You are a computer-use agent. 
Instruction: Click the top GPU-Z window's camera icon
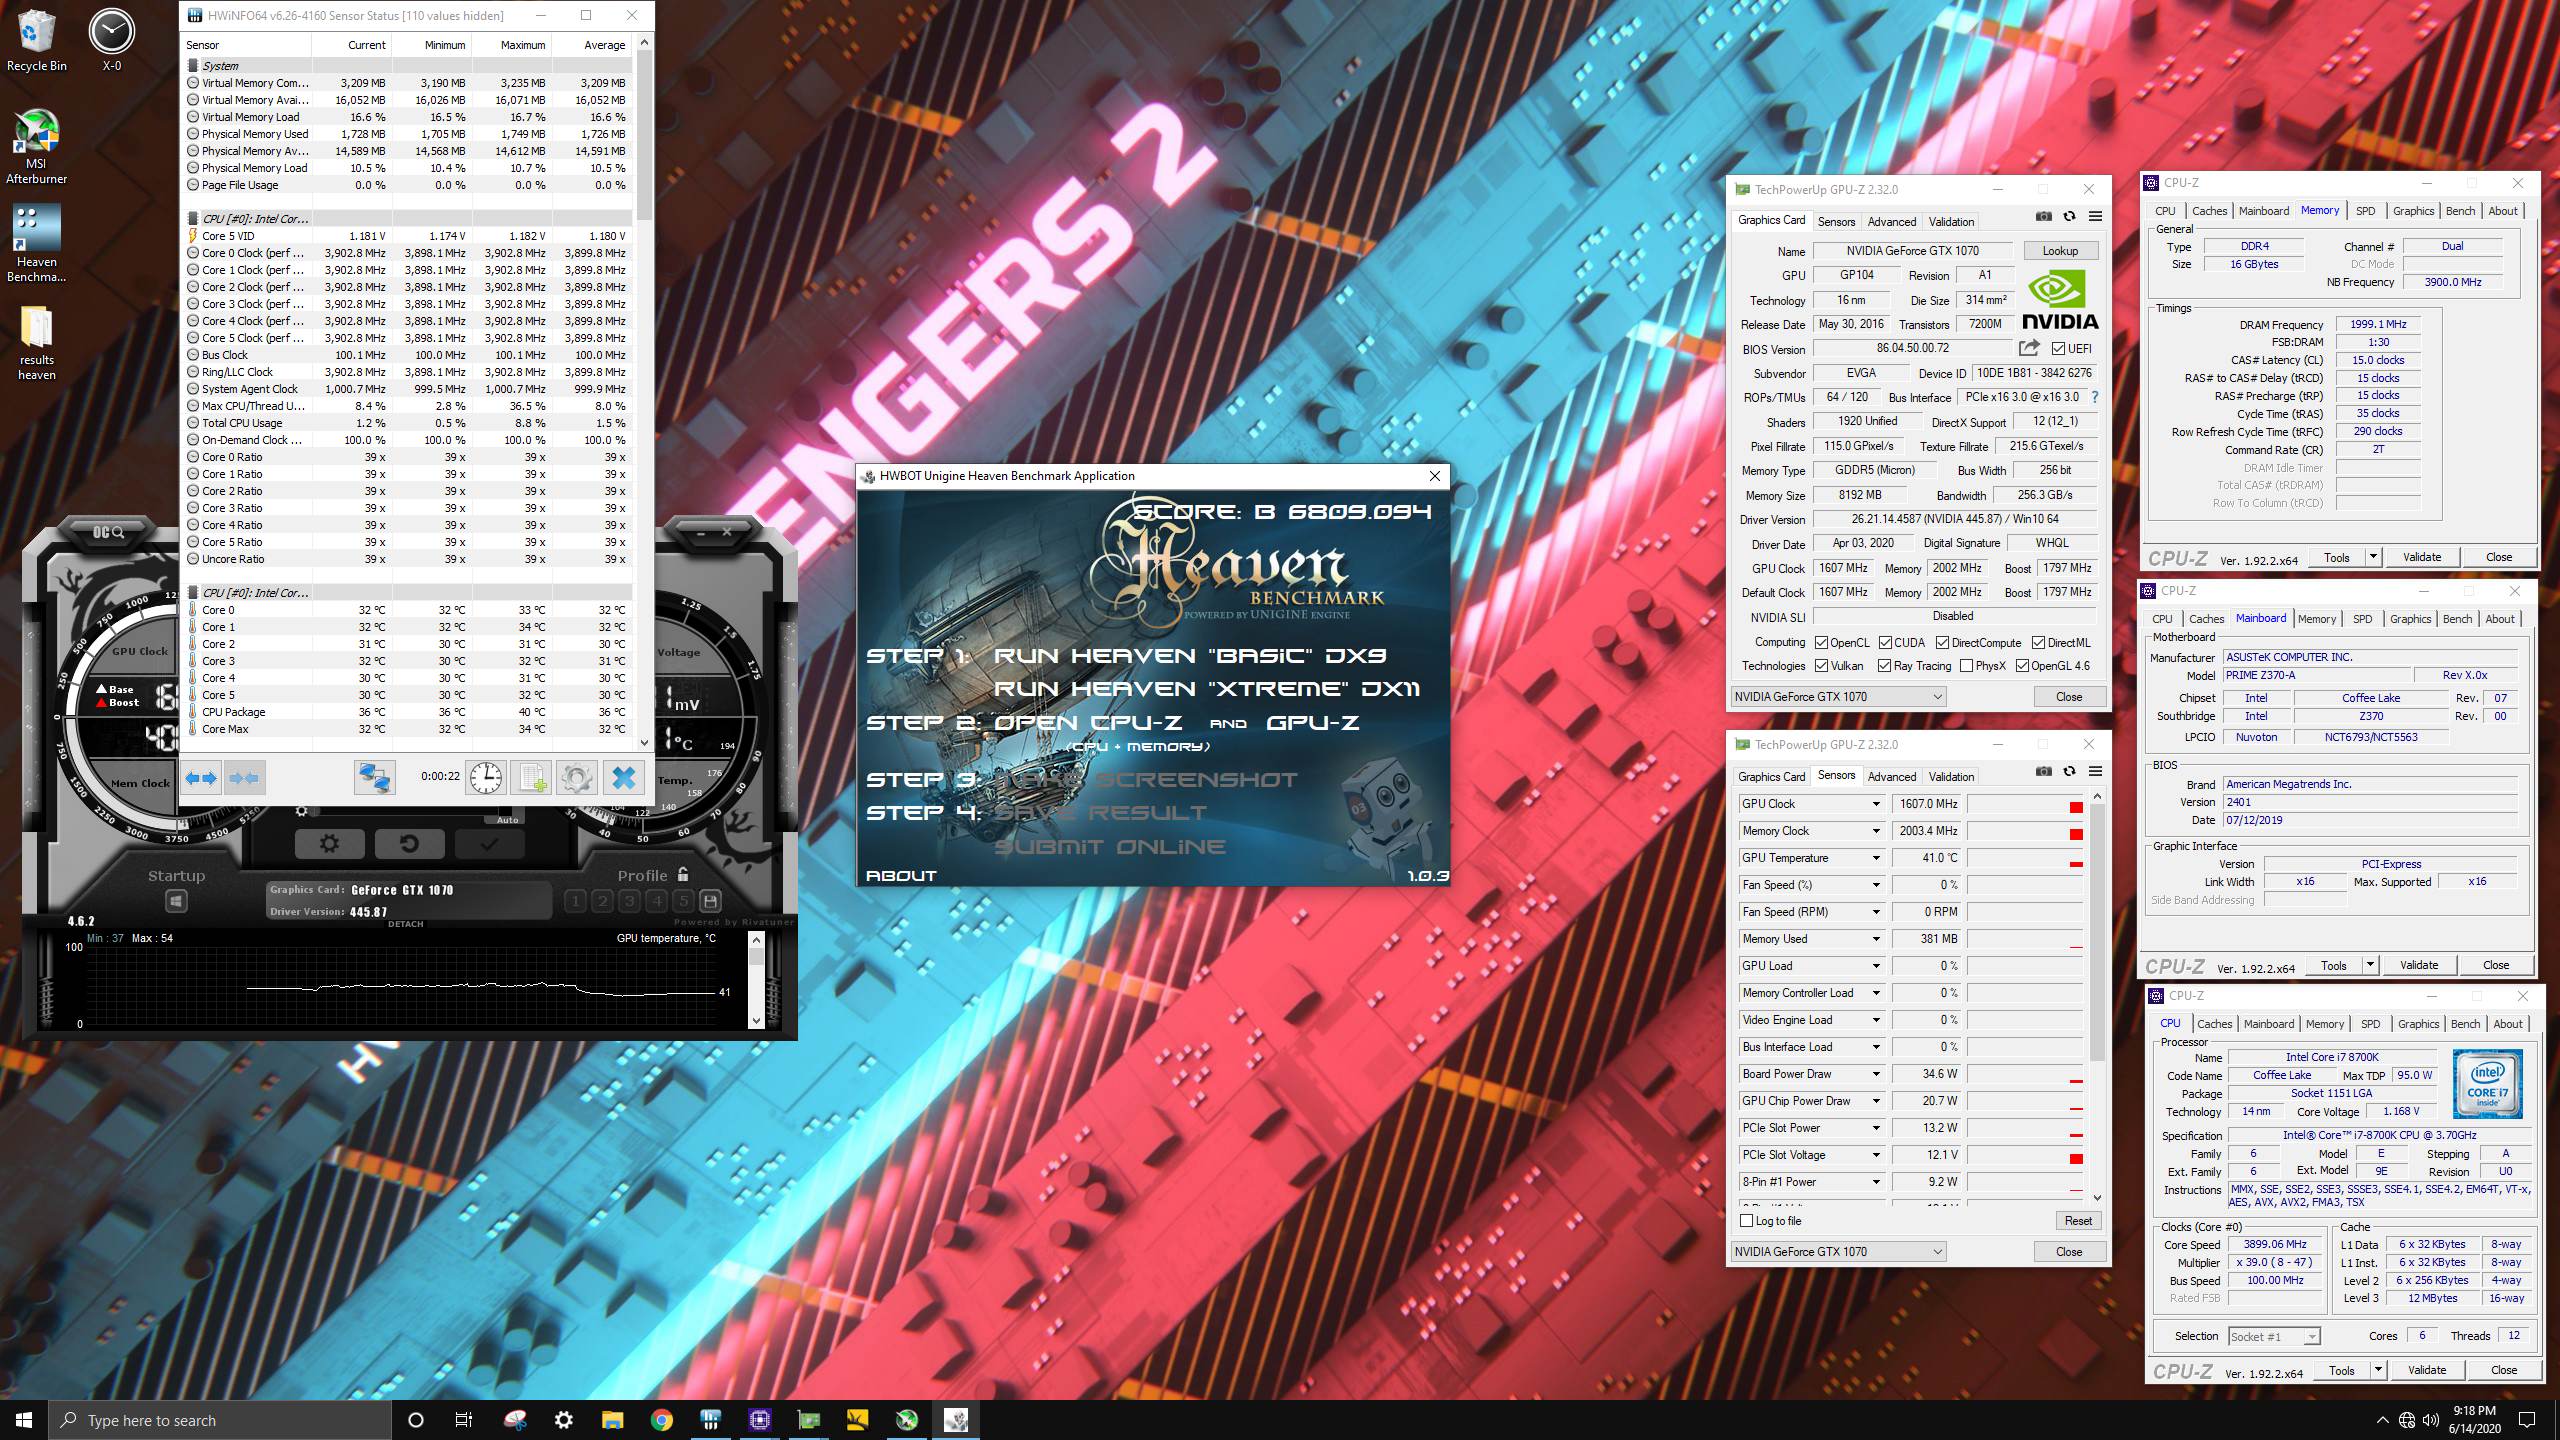click(2044, 216)
